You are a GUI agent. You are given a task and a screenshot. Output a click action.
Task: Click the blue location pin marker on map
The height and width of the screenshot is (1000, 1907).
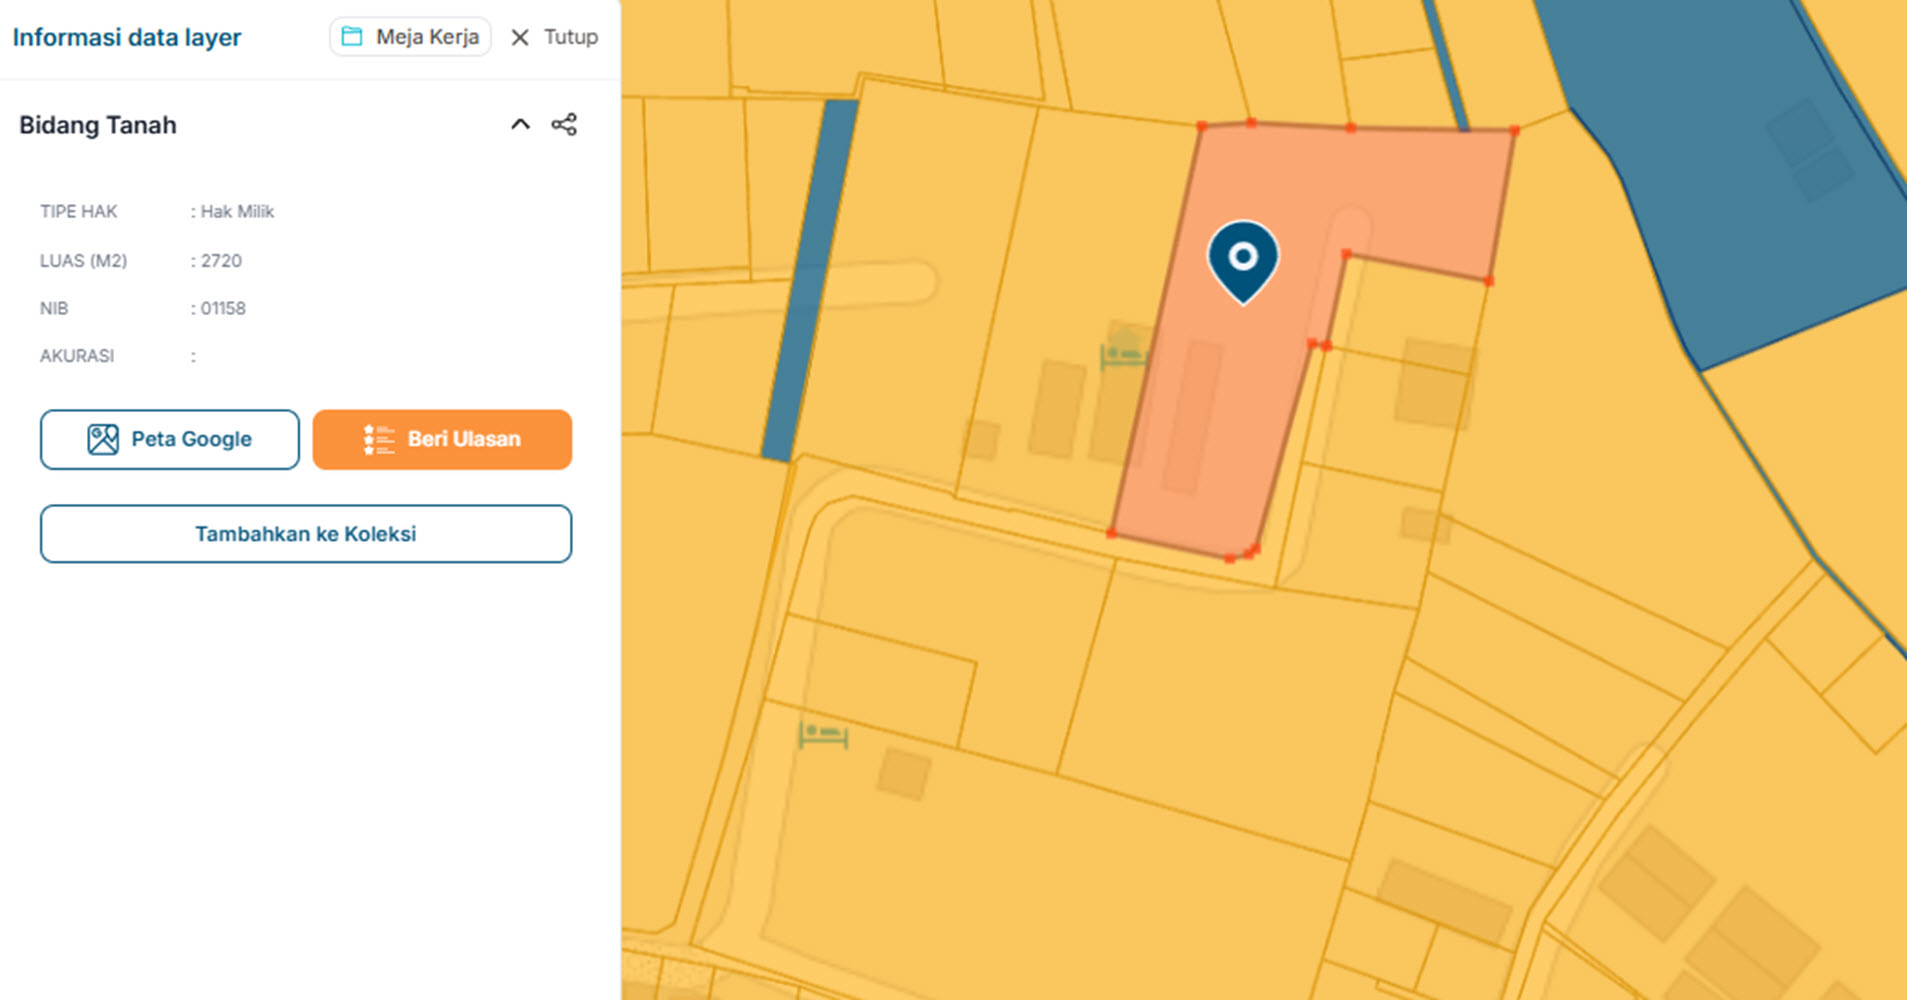coord(1242,259)
